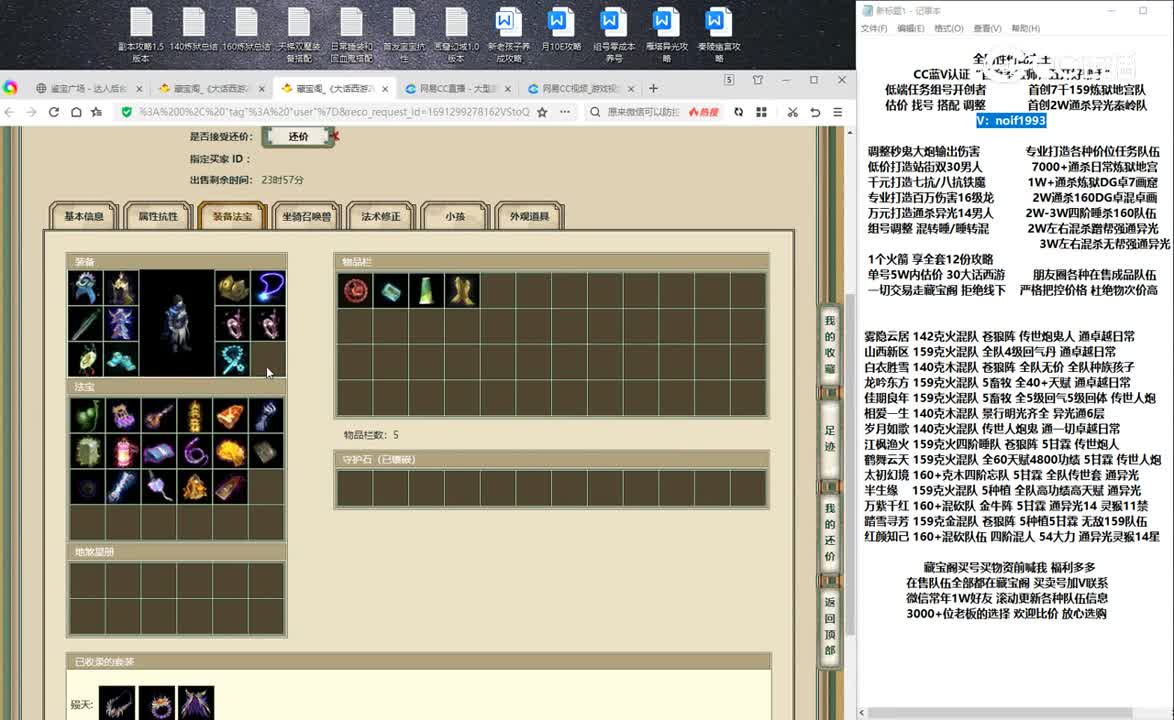Switch to the 网易CC直播 browser tab
Image resolution: width=1174 pixels, height=720 pixels.
[x=457, y=88]
